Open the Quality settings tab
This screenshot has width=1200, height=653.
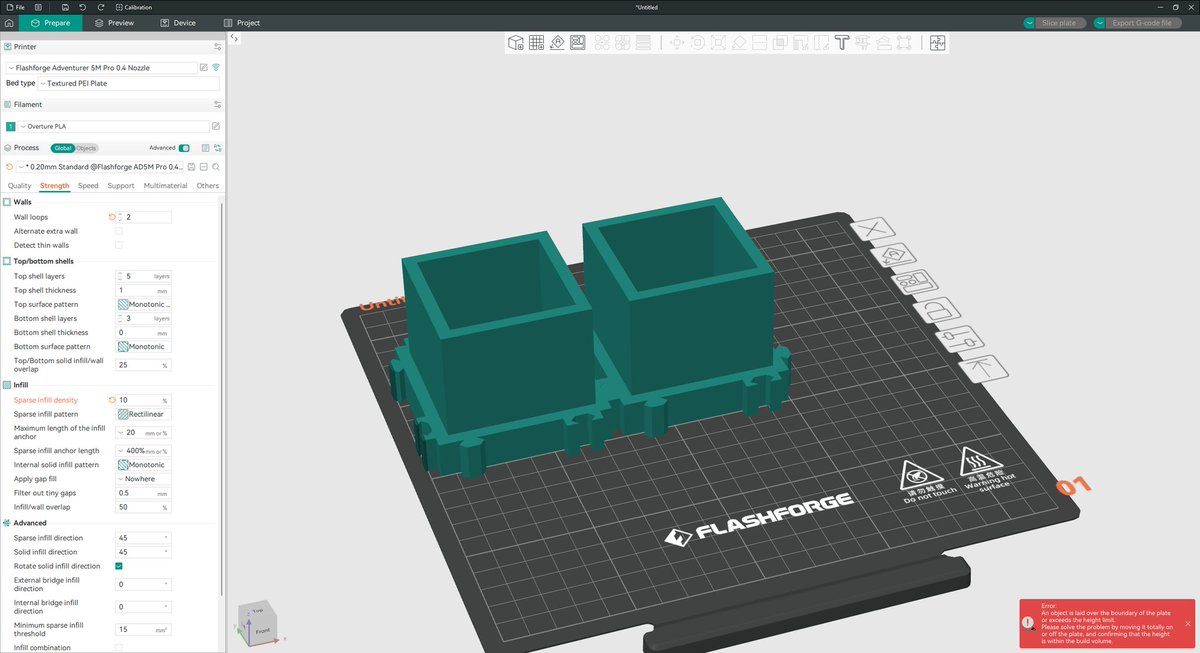(x=20, y=186)
